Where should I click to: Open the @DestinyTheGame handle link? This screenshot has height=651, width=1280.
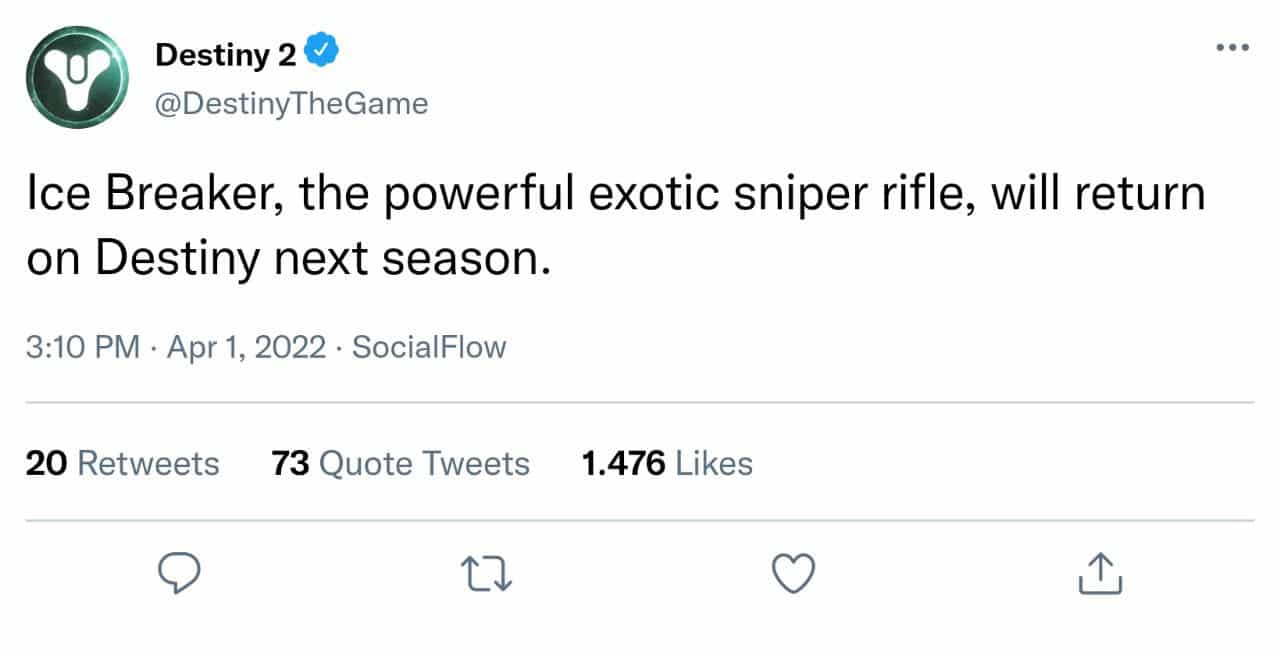coord(291,103)
